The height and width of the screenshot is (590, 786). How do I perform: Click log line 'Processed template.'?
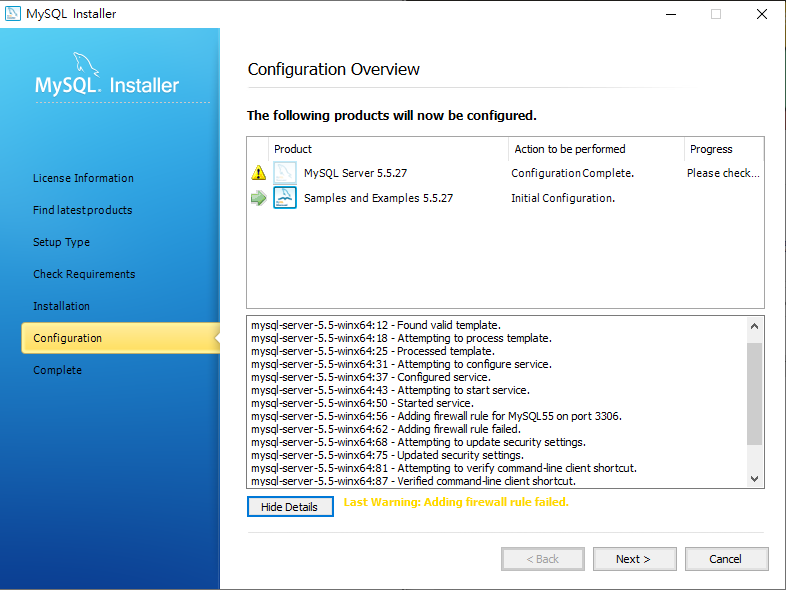click(373, 351)
